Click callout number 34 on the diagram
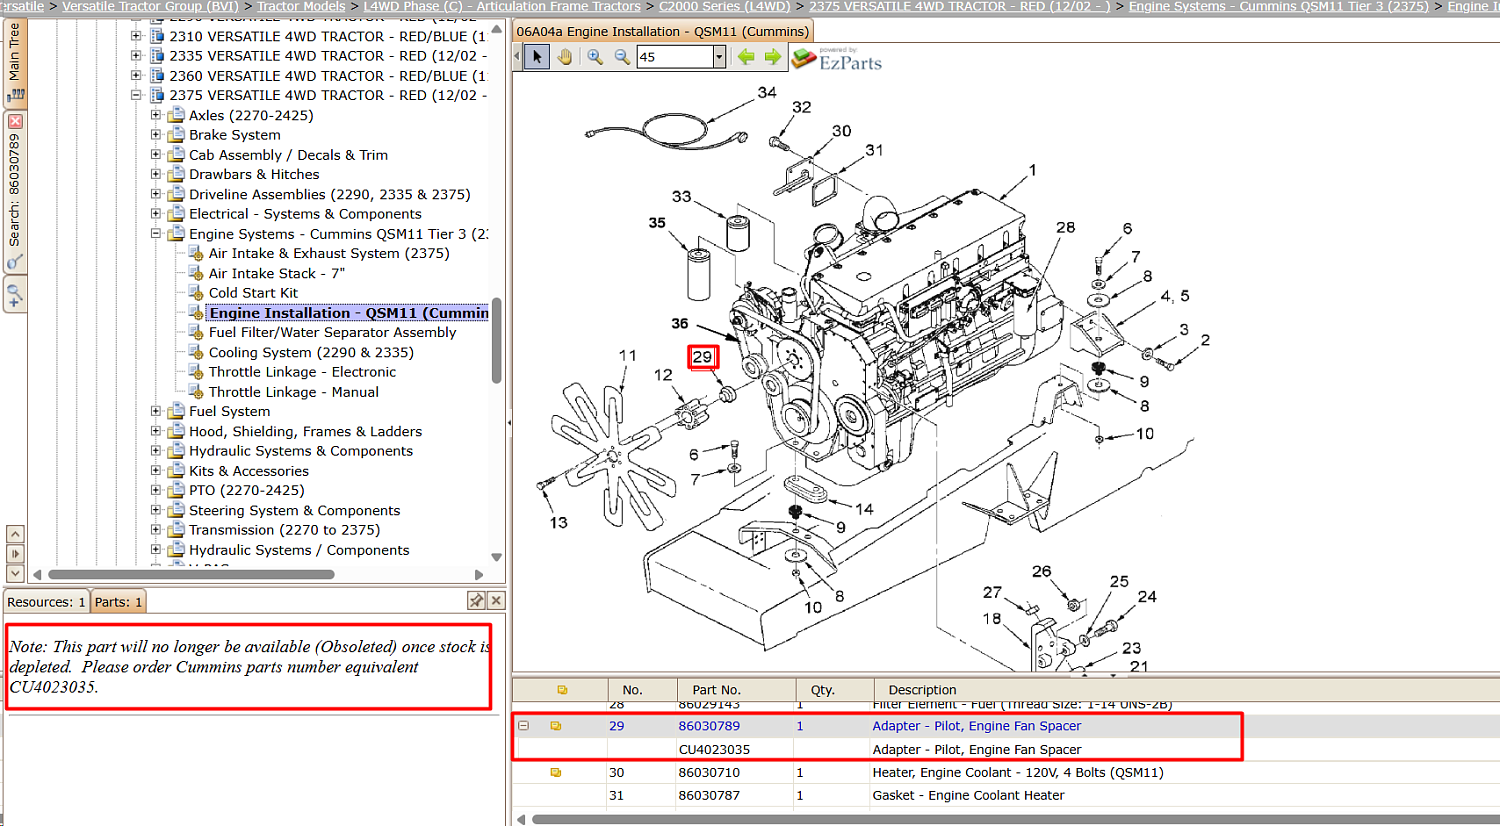This screenshot has height=826, width=1500. (767, 92)
